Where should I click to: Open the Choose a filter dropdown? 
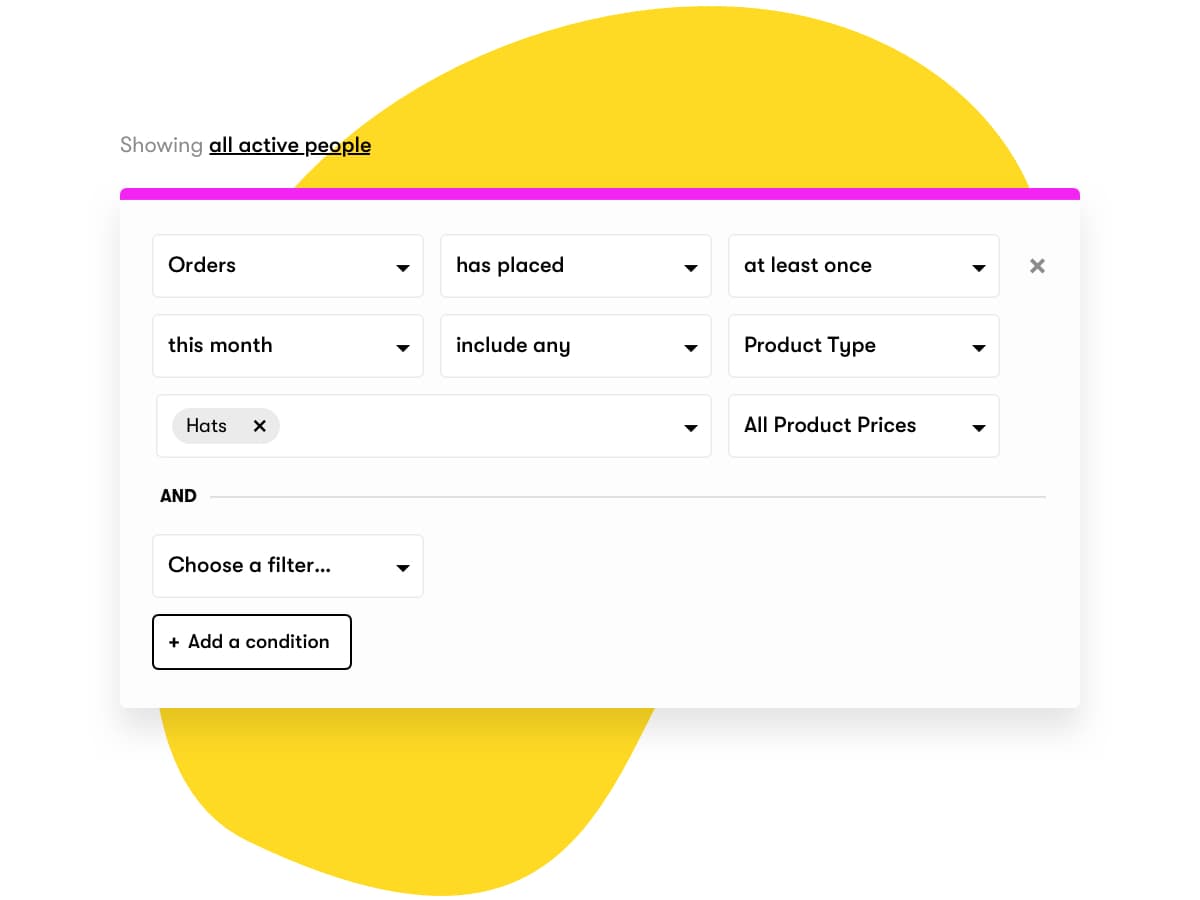point(287,566)
